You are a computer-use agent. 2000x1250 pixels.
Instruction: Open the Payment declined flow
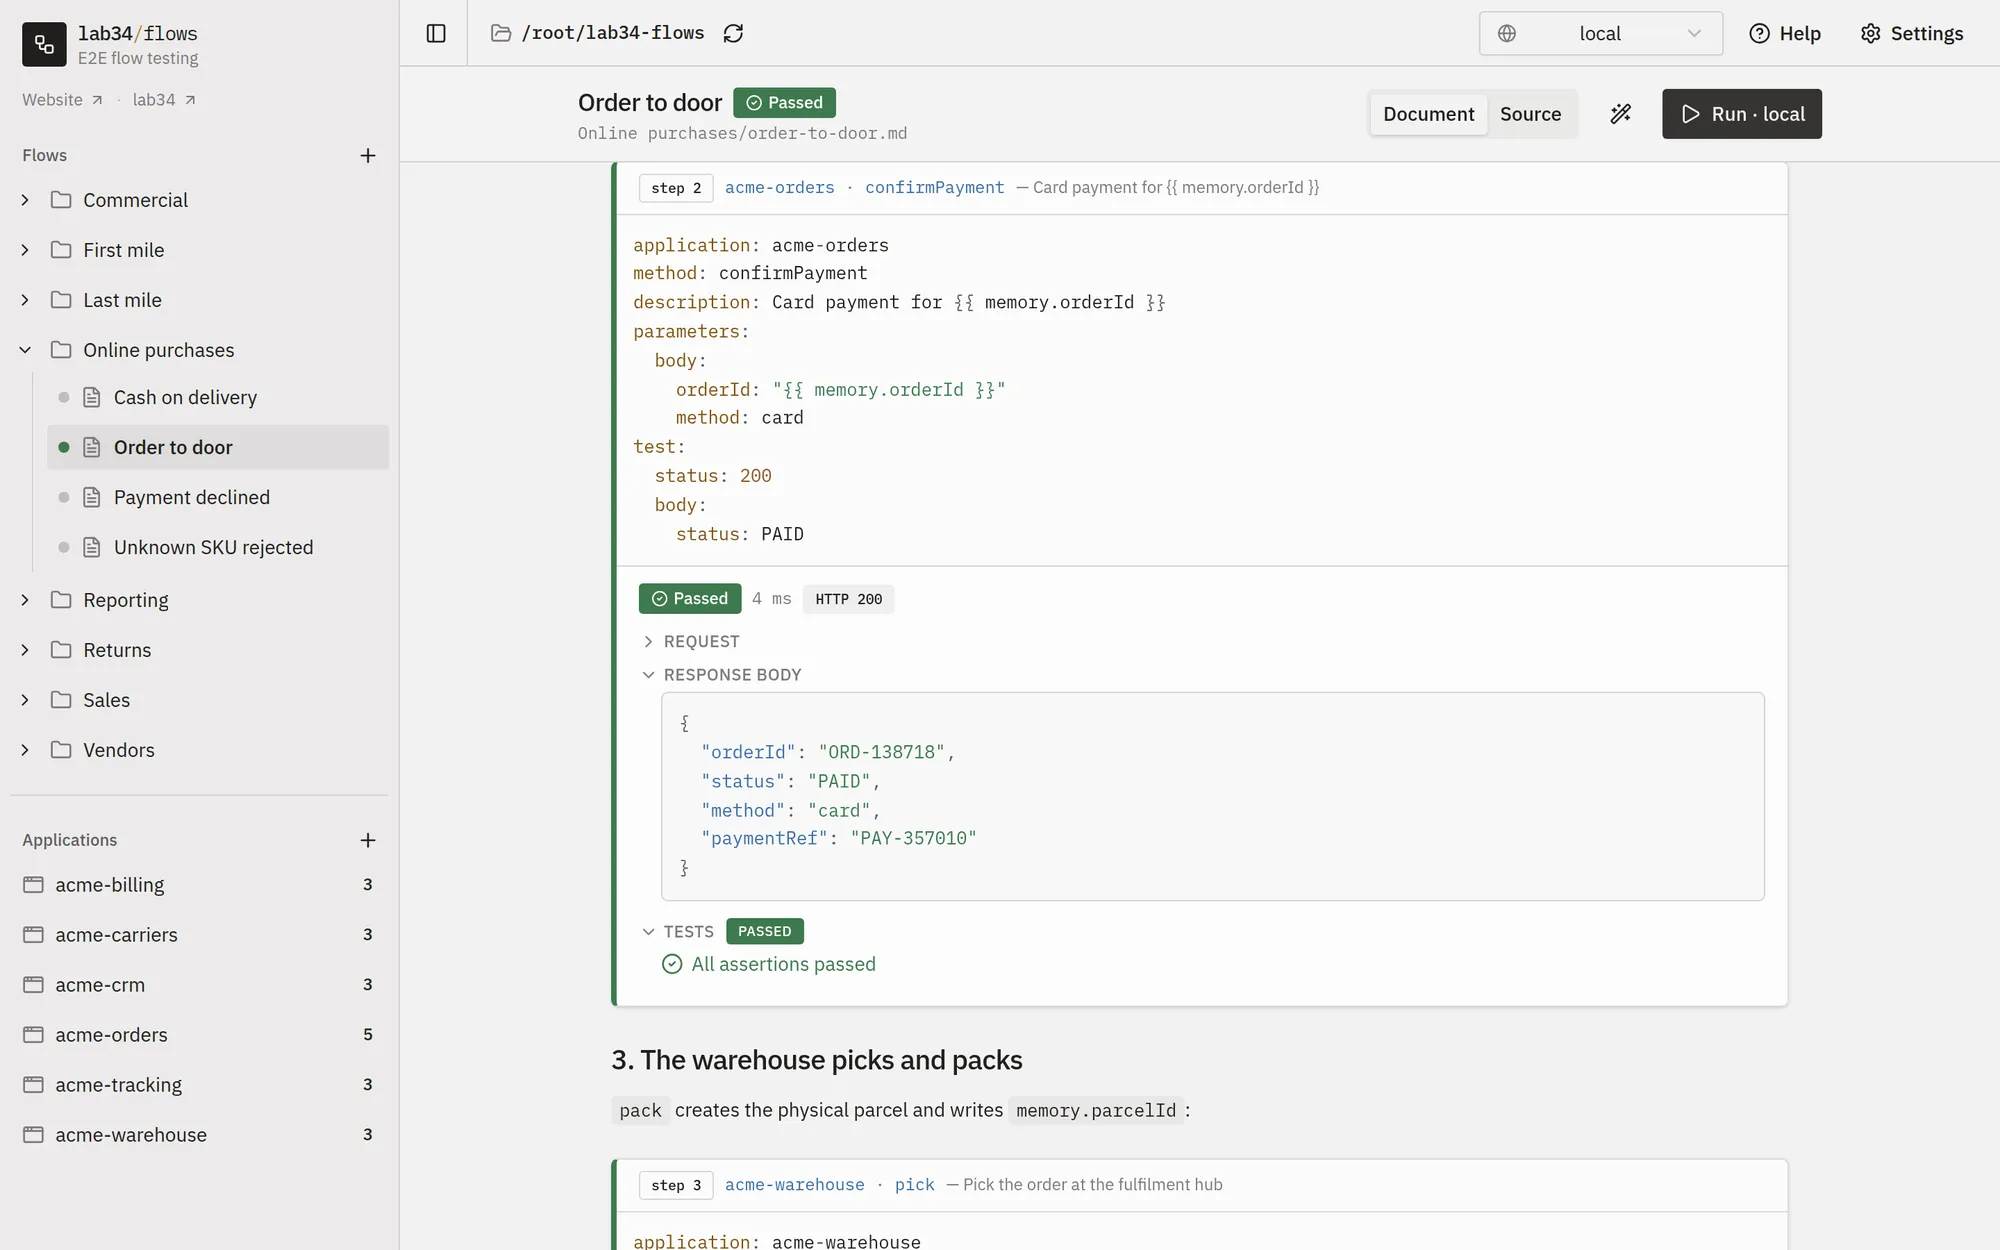[x=218, y=497]
